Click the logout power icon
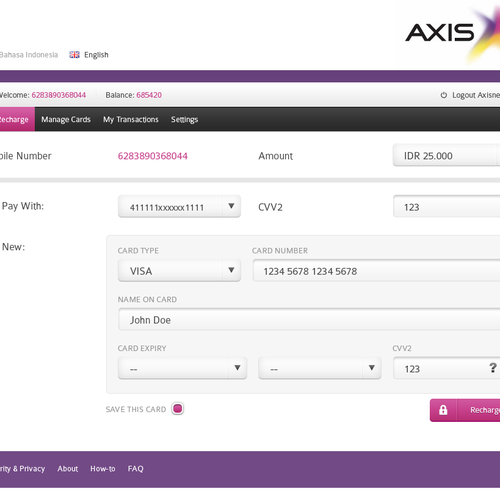Image resolution: width=500 pixels, height=500 pixels. pos(444,95)
